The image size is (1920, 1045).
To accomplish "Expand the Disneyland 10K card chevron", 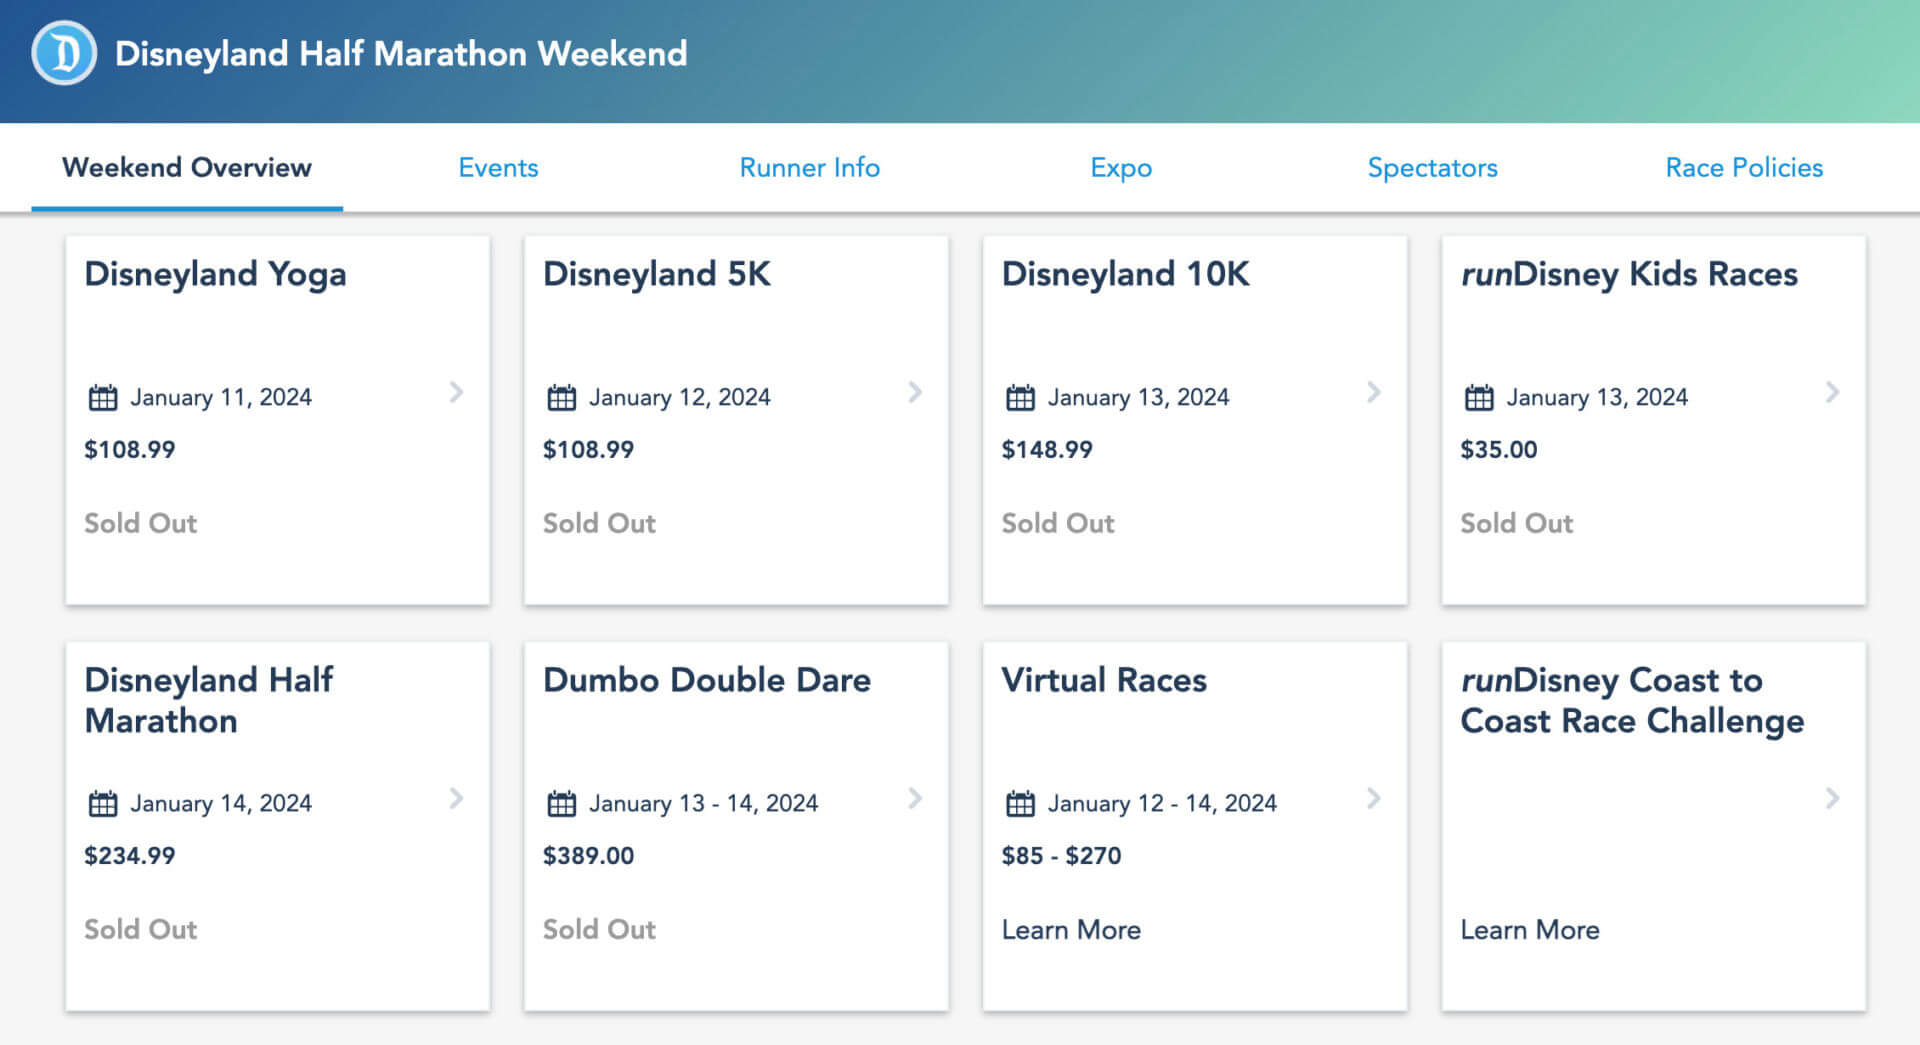I will tap(1374, 392).
